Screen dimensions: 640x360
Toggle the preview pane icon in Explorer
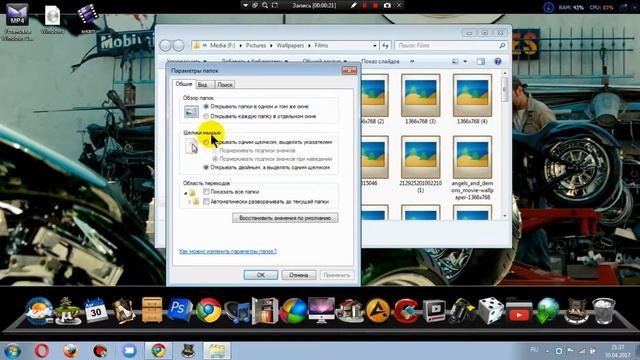[481, 61]
